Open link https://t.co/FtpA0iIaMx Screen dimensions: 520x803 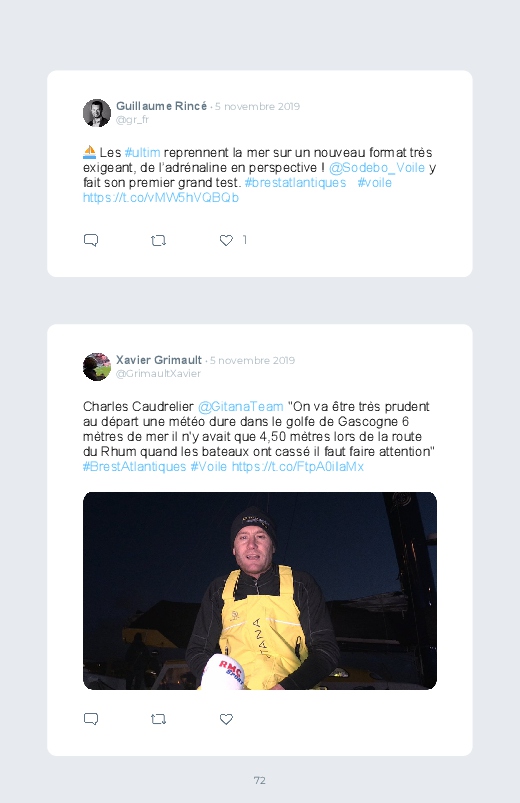coord(298,466)
